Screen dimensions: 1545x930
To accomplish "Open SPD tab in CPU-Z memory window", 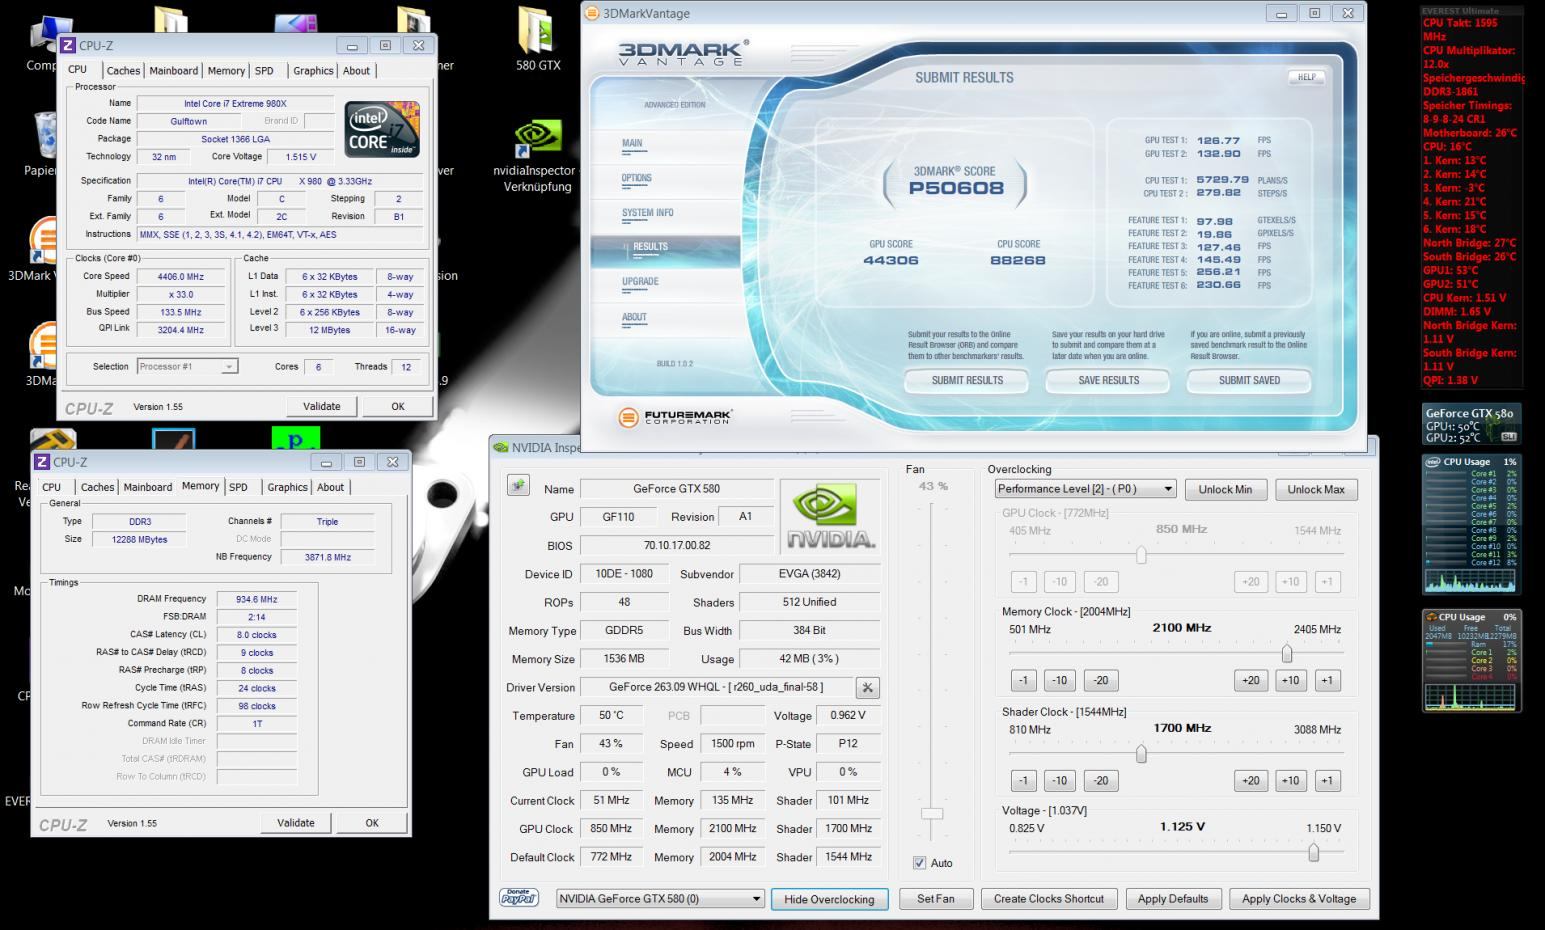I will tap(238, 487).
